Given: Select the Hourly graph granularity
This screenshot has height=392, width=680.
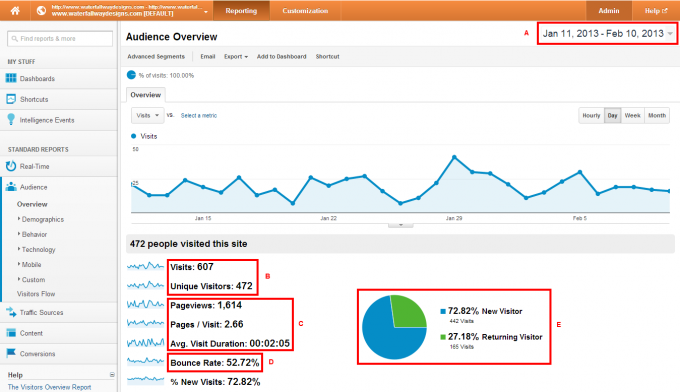Looking at the screenshot, I should coord(591,115).
